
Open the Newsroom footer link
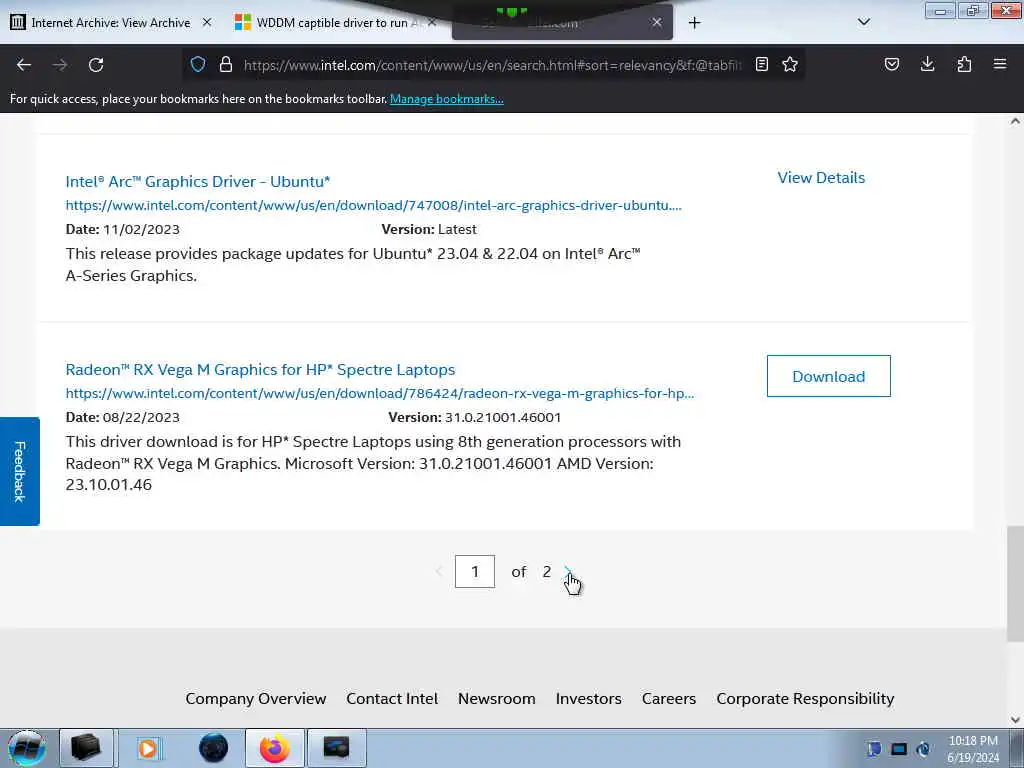[x=496, y=698]
